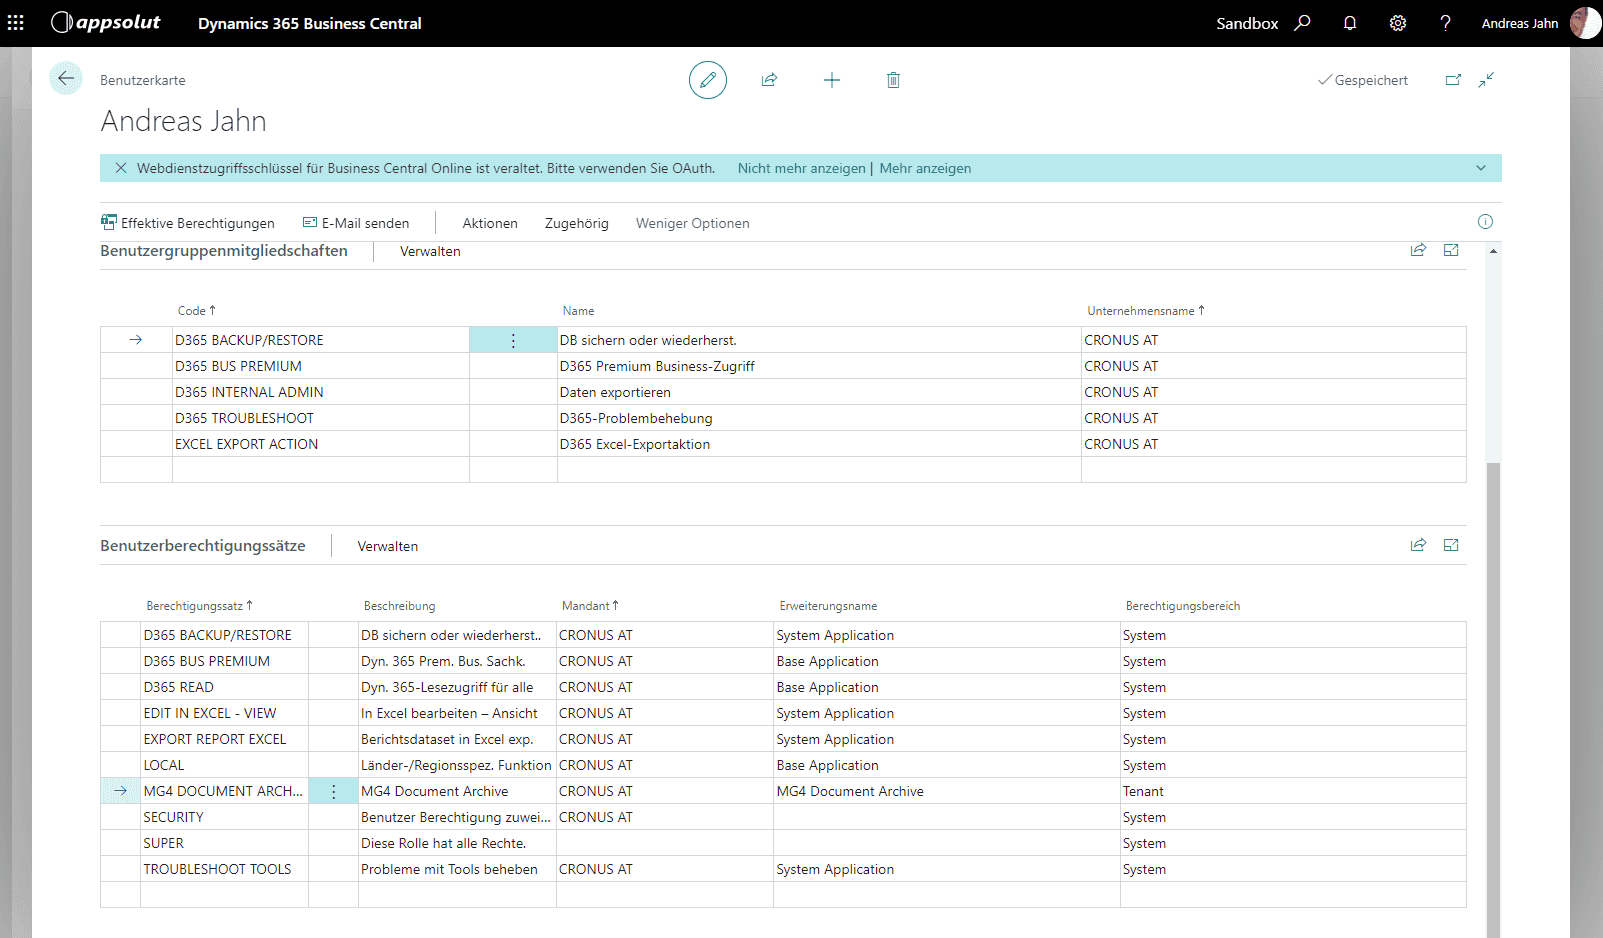Viewport: 1603px width, 938px height.
Task: Click the Nicht mehr anzeigen link
Action: click(x=801, y=168)
